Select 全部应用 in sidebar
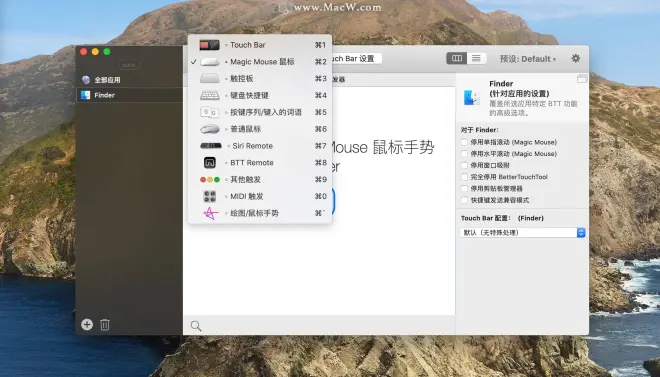 point(129,80)
